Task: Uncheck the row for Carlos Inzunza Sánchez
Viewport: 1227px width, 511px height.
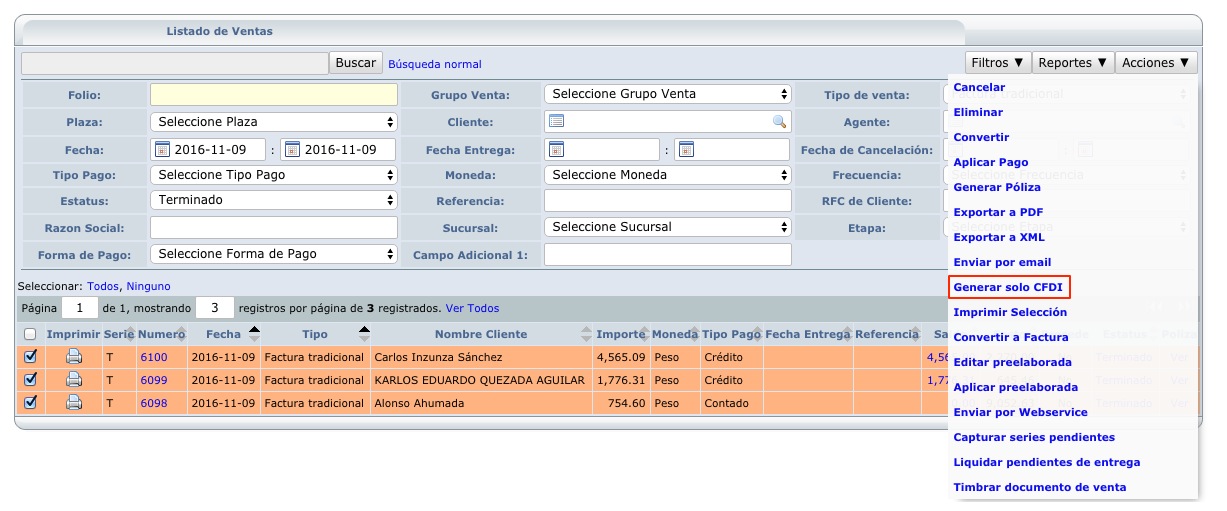Action: pos(30,355)
